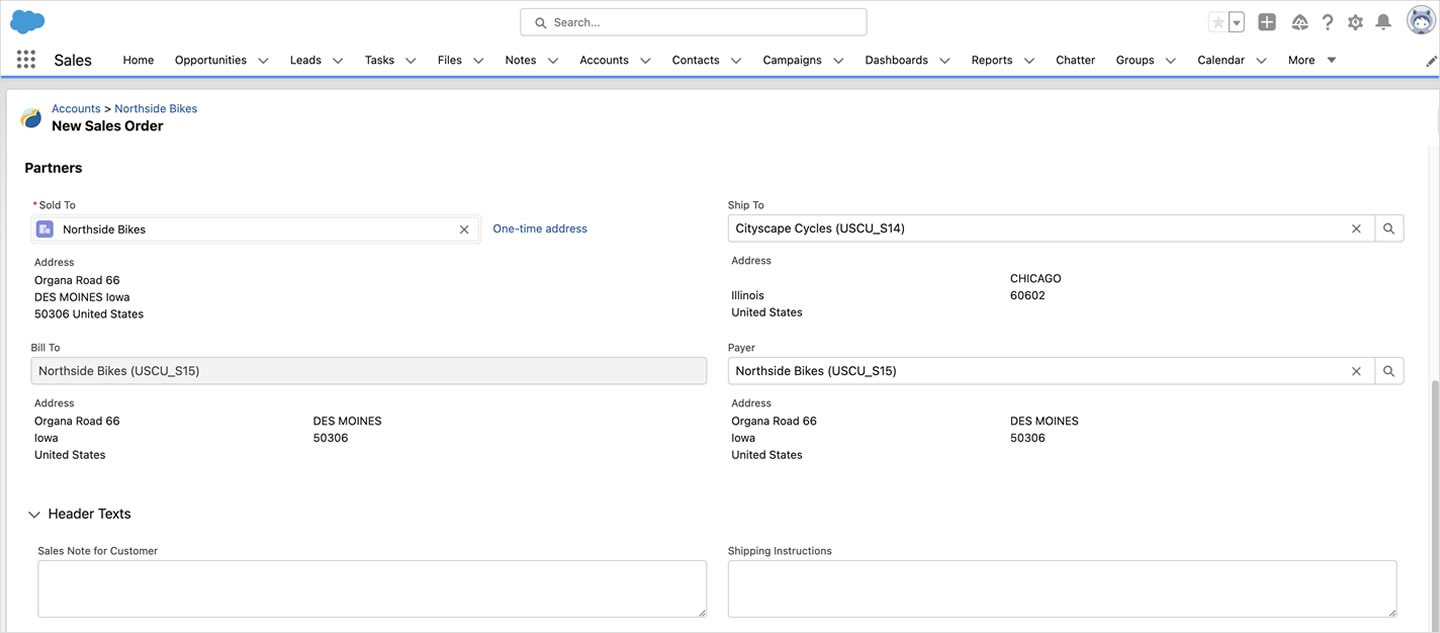Expand the Campaigns tab dropdown chevron
This screenshot has height=633, width=1440.
point(838,61)
